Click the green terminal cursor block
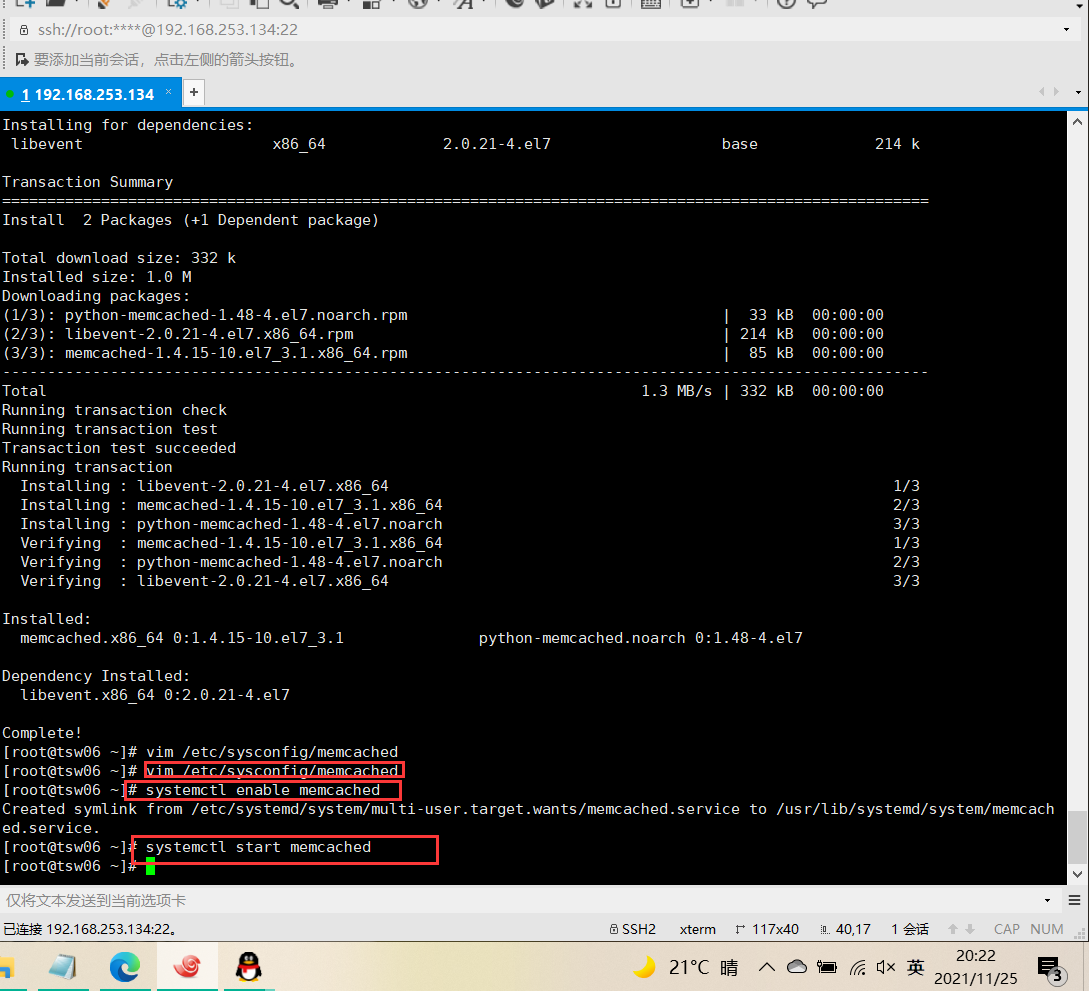The image size is (1089, 991). (x=150, y=866)
